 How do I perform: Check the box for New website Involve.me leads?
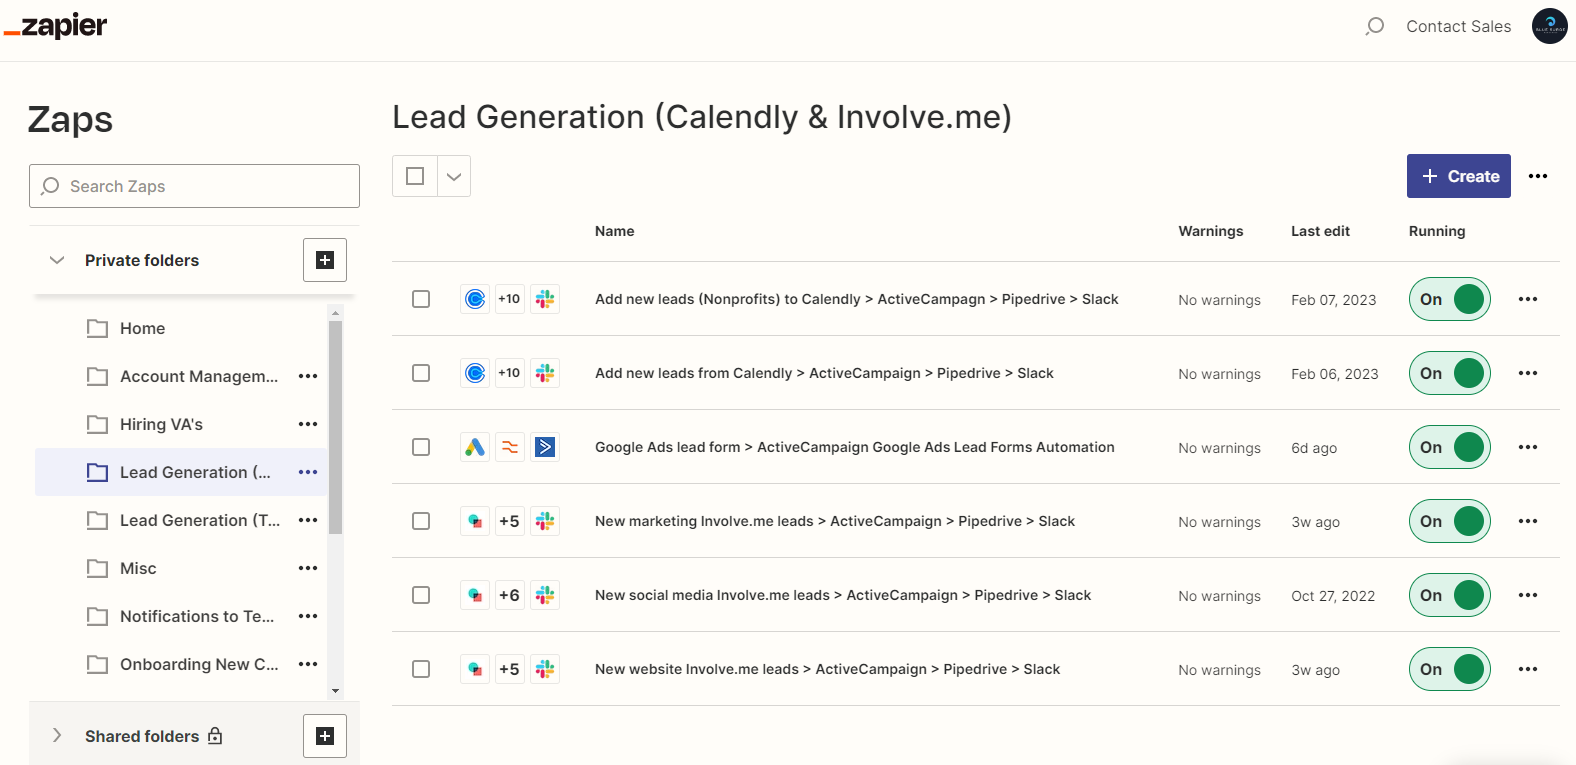tap(421, 669)
